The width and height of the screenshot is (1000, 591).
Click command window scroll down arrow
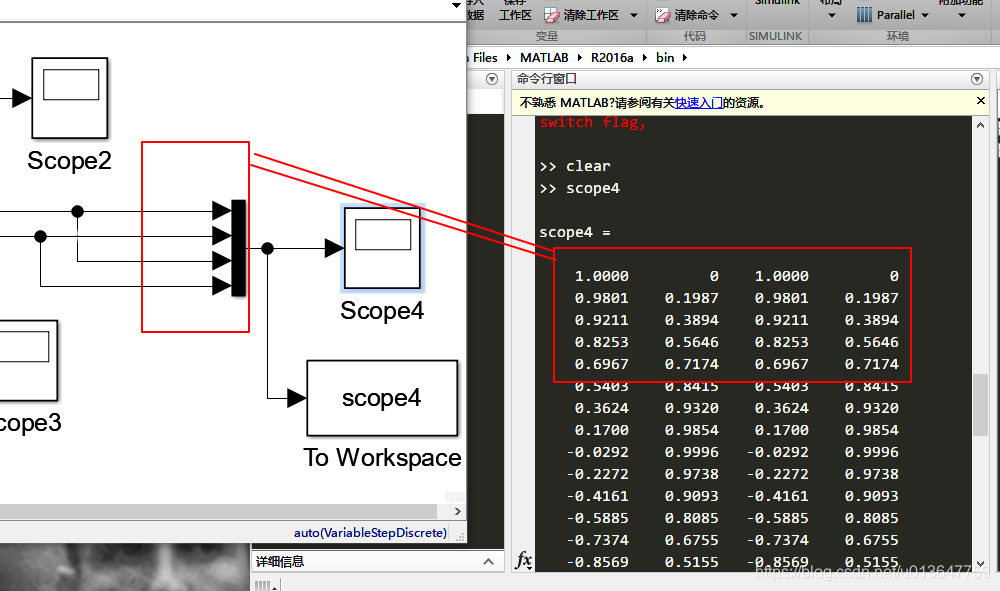tap(980, 564)
